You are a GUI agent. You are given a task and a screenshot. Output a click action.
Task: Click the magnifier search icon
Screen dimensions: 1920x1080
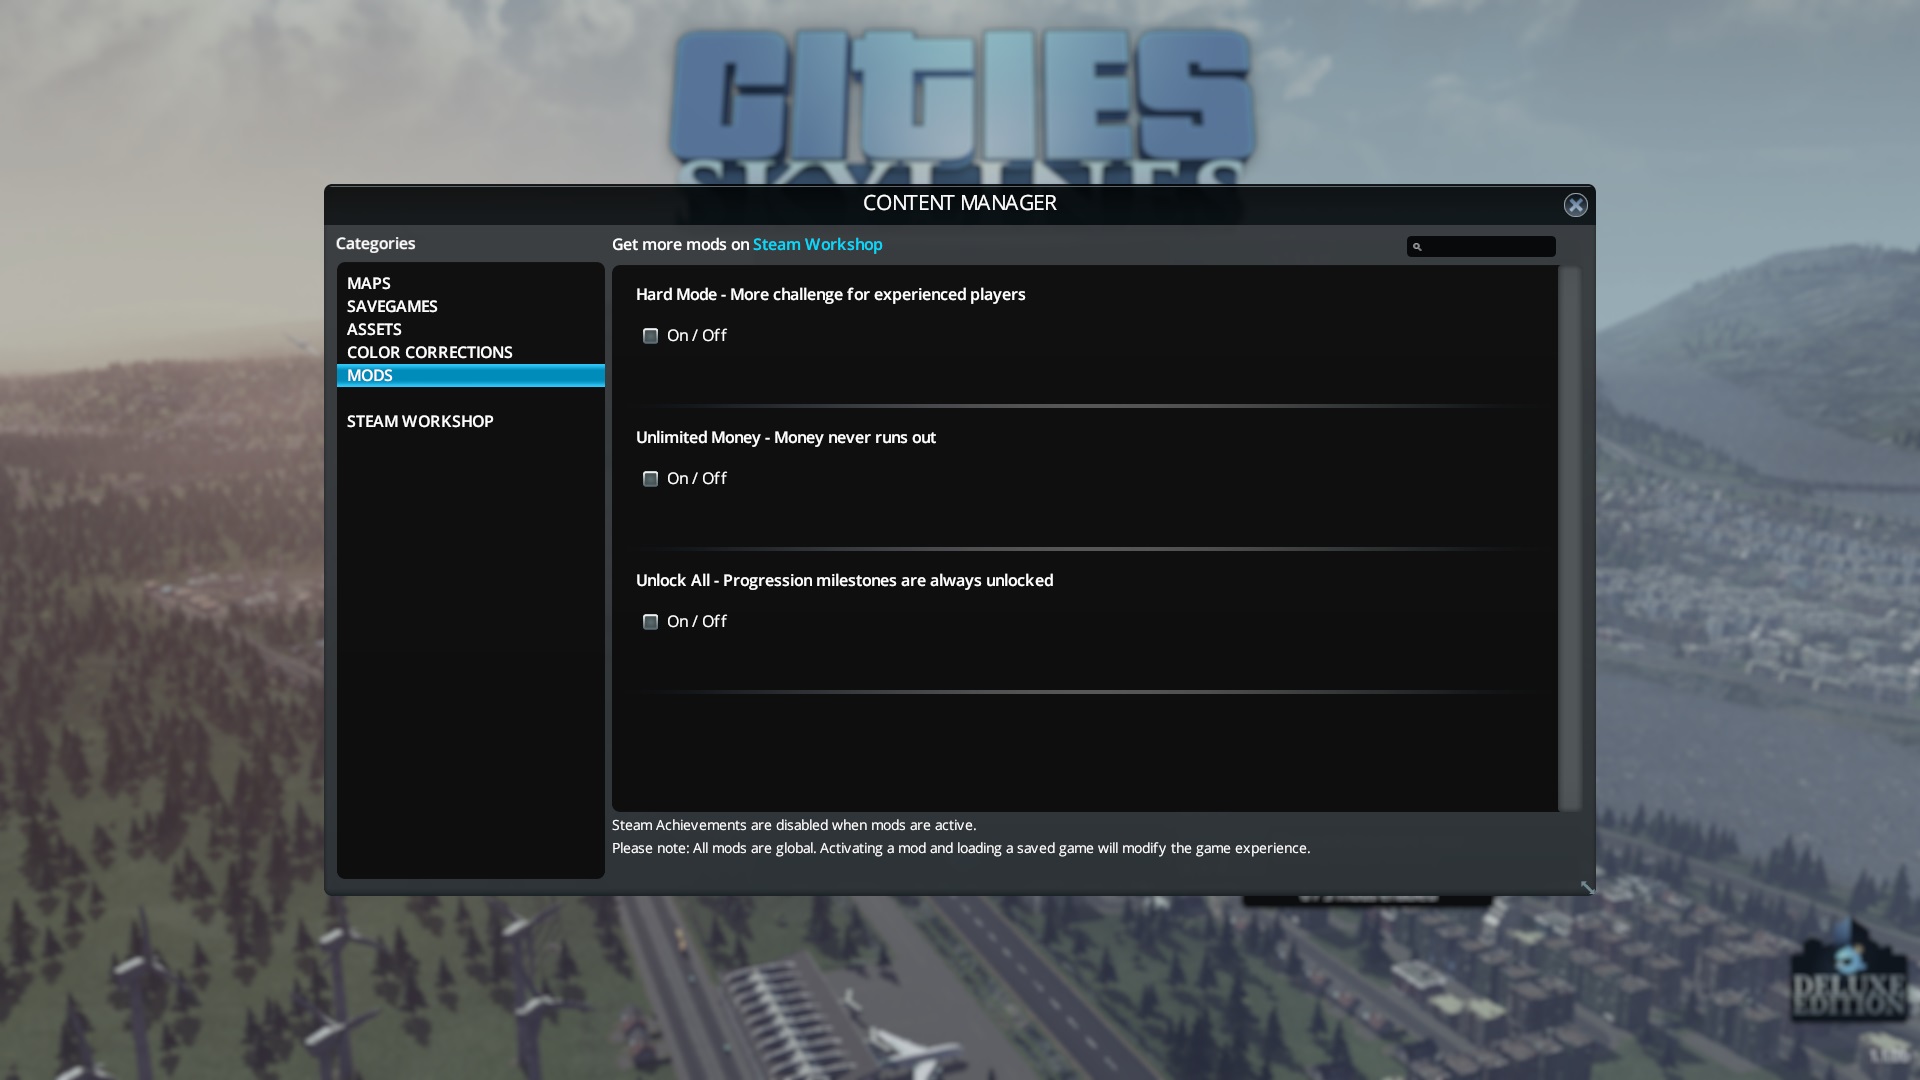(x=1417, y=247)
